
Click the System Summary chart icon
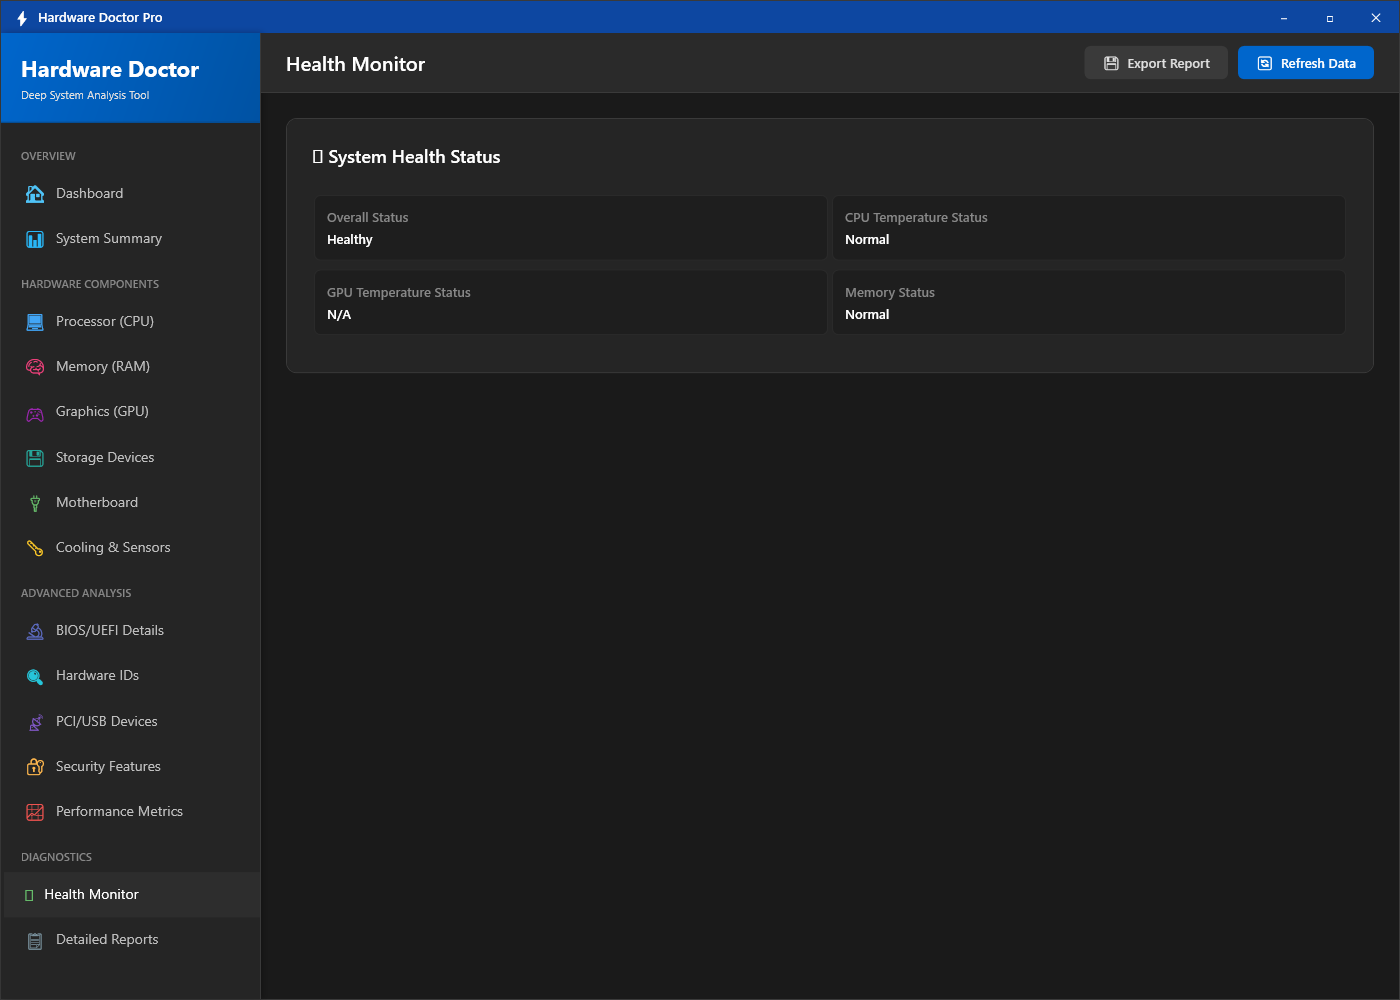[x=35, y=239]
